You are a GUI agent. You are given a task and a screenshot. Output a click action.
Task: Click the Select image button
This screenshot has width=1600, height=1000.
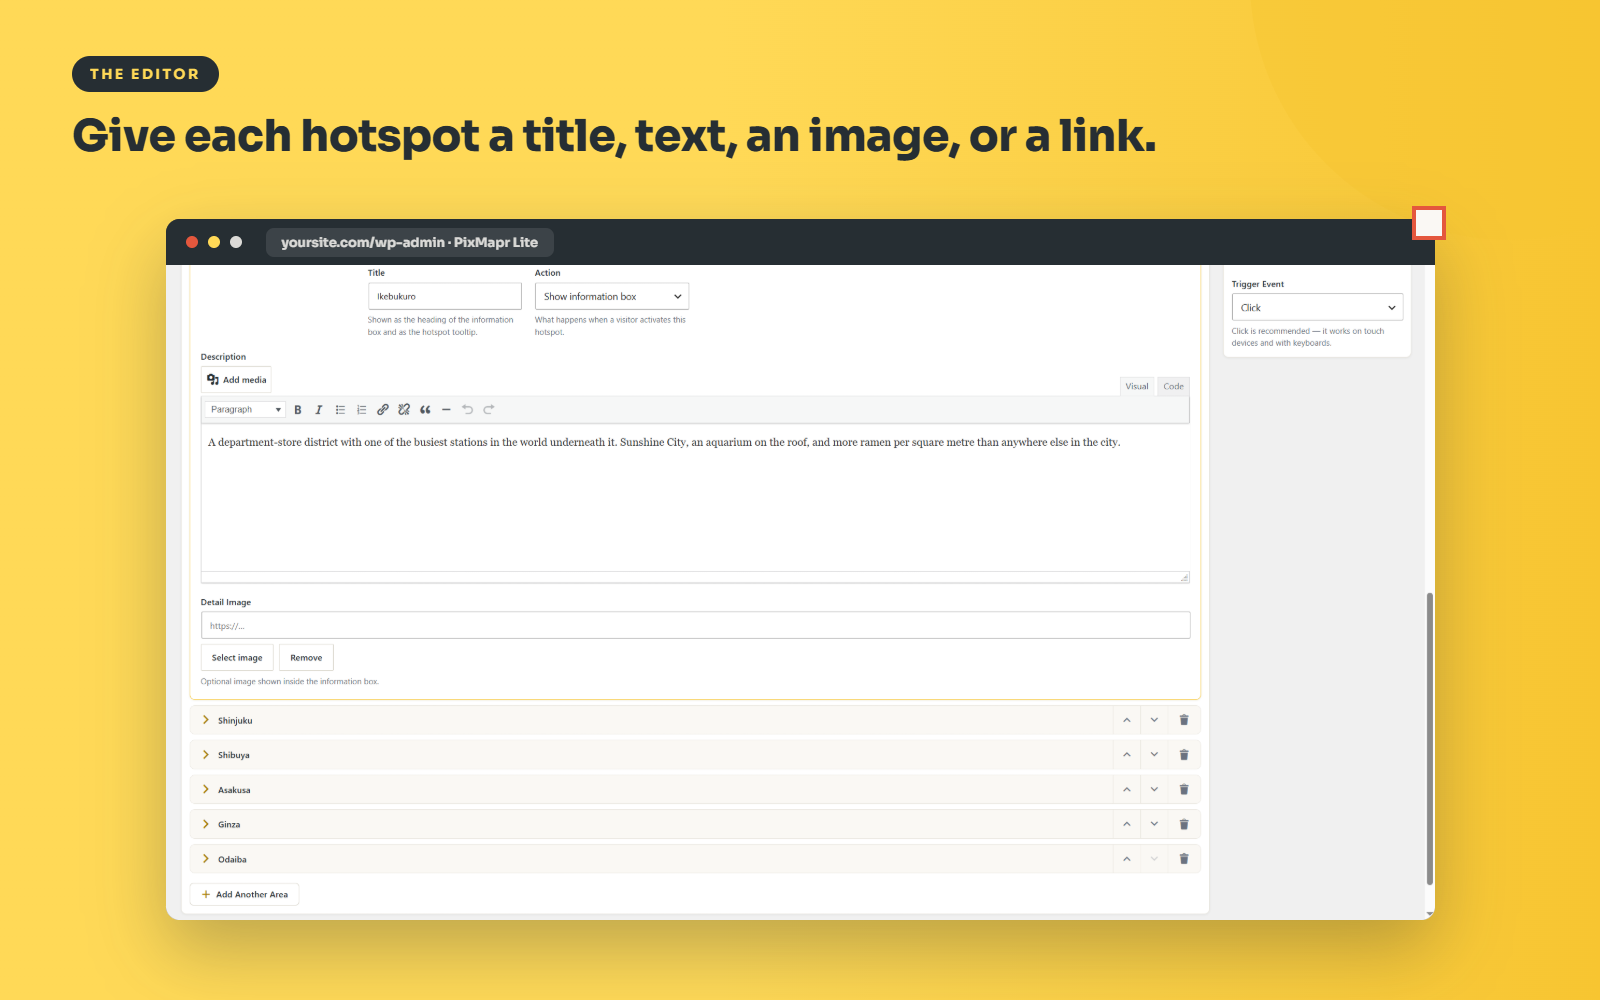point(237,658)
